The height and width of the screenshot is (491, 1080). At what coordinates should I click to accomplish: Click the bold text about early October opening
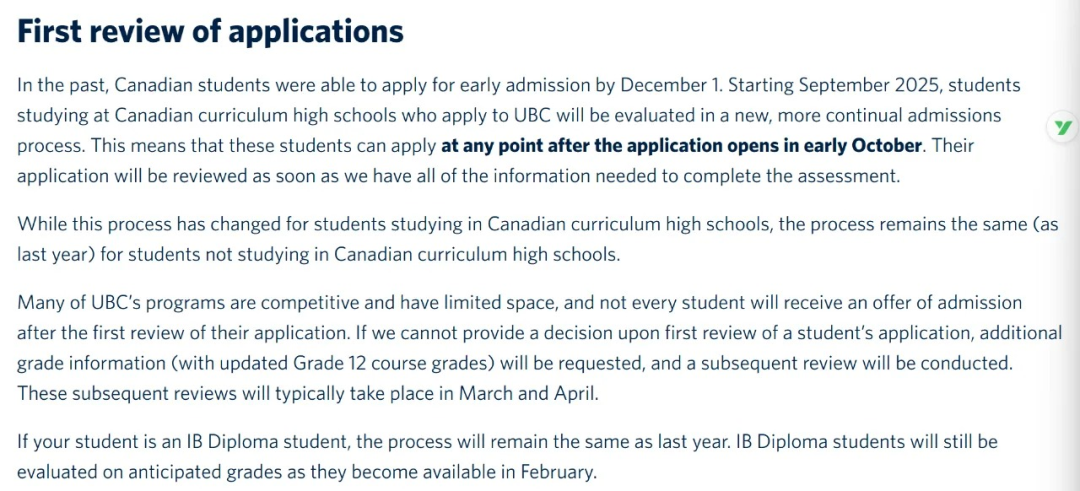681,146
